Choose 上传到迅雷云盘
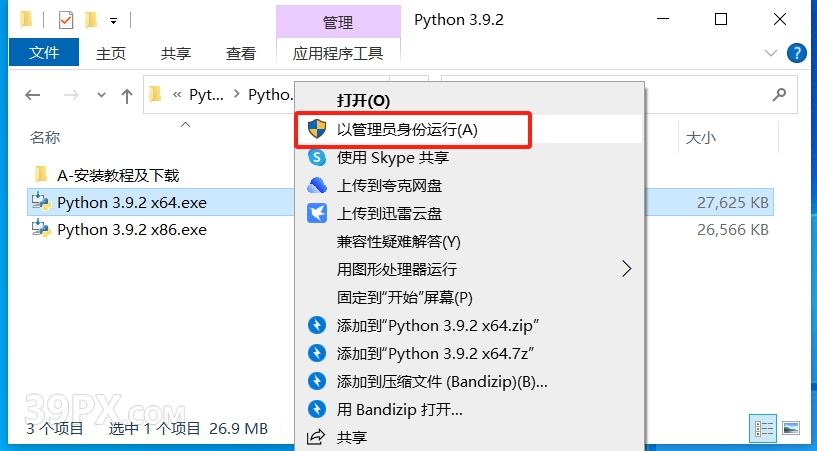The width and height of the screenshot is (817, 451). coord(469,214)
